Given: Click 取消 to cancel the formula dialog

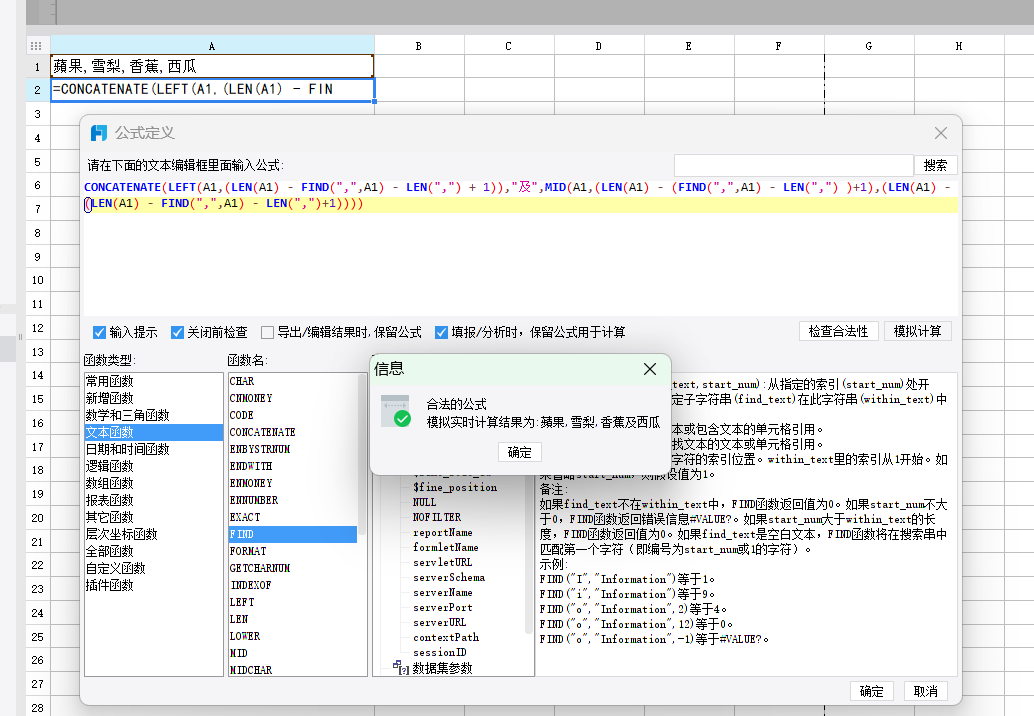Looking at the screenshot, I should (926, 691).
